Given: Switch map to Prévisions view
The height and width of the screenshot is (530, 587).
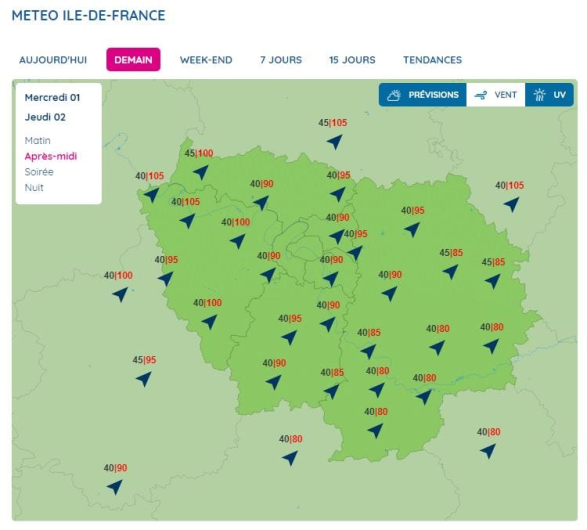Looking at the screenshot, I should point(423,95).
